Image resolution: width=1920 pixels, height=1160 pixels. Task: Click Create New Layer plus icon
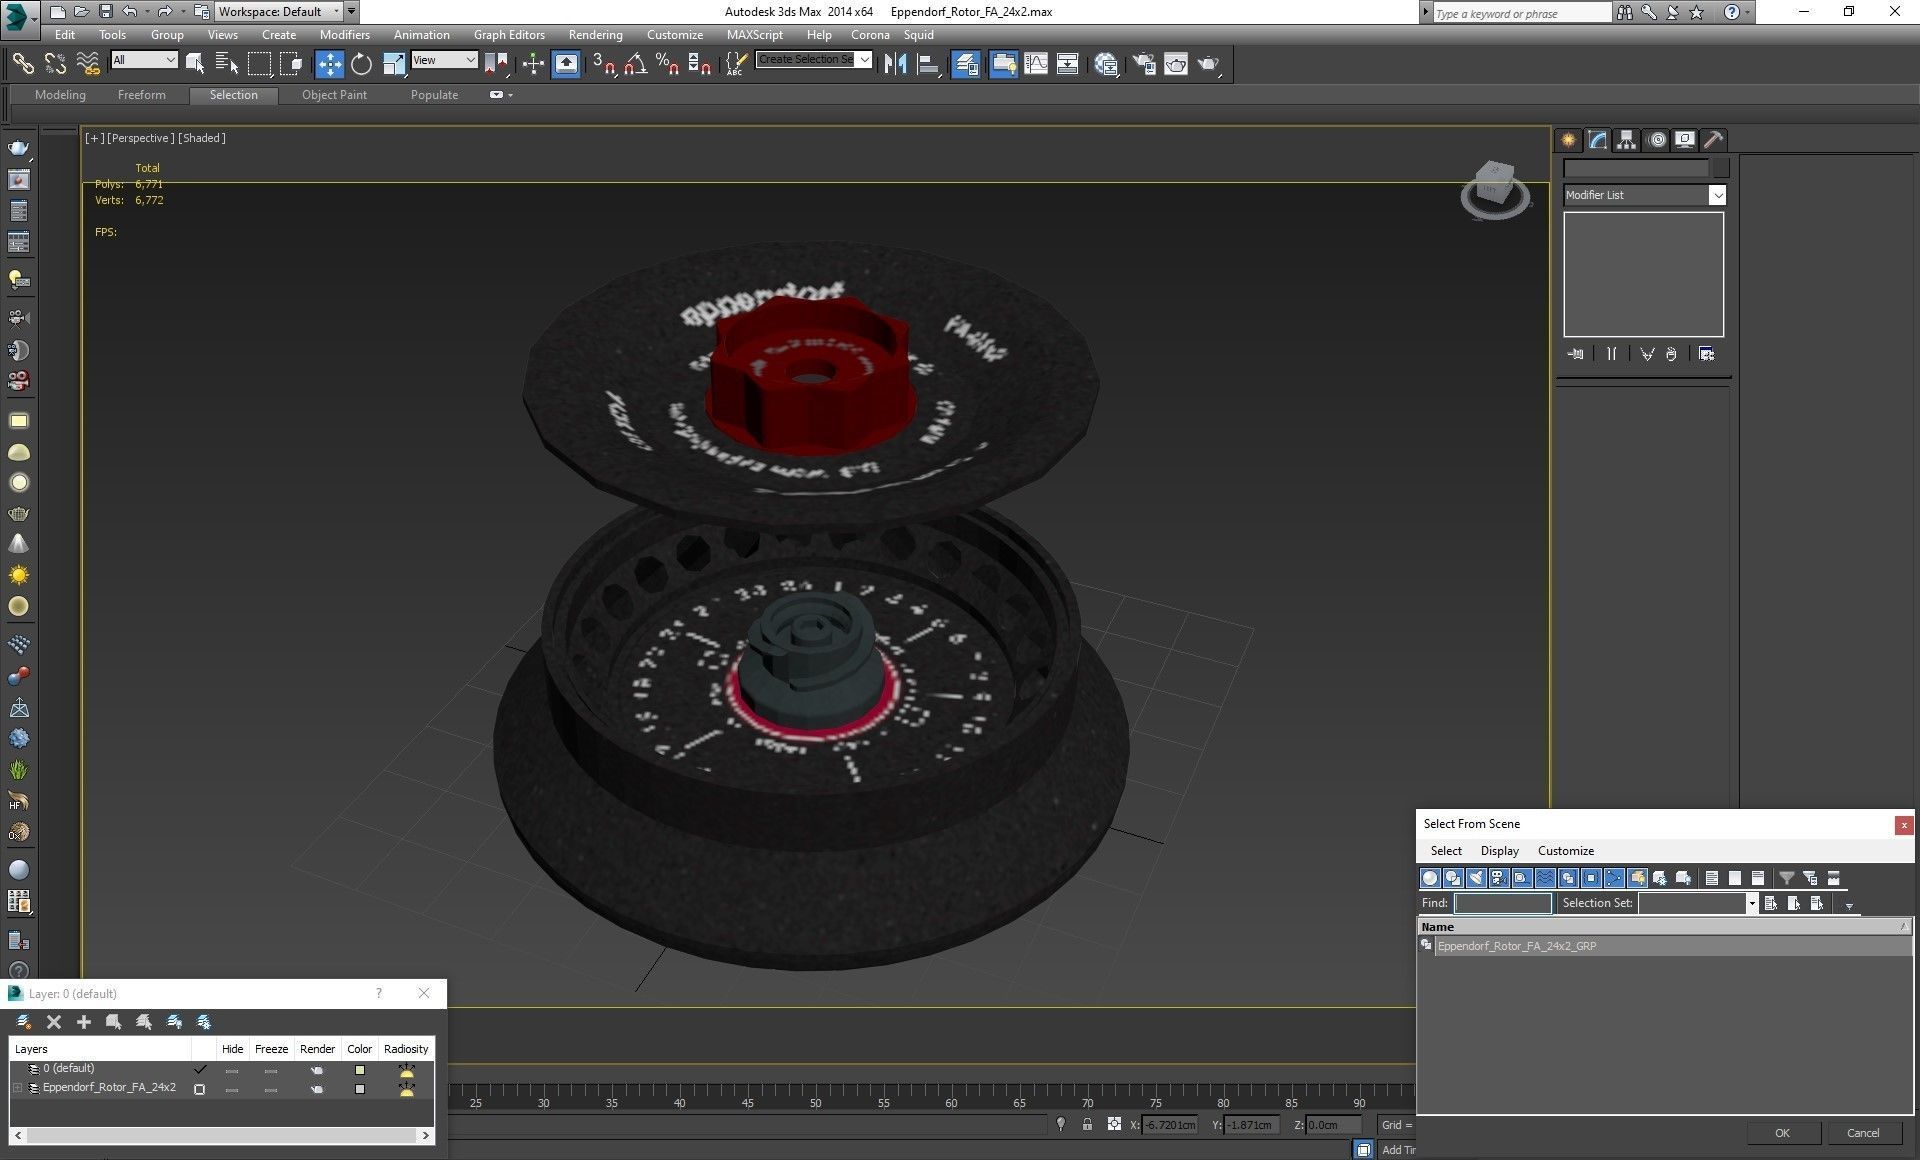click(x=84, y=1022)
